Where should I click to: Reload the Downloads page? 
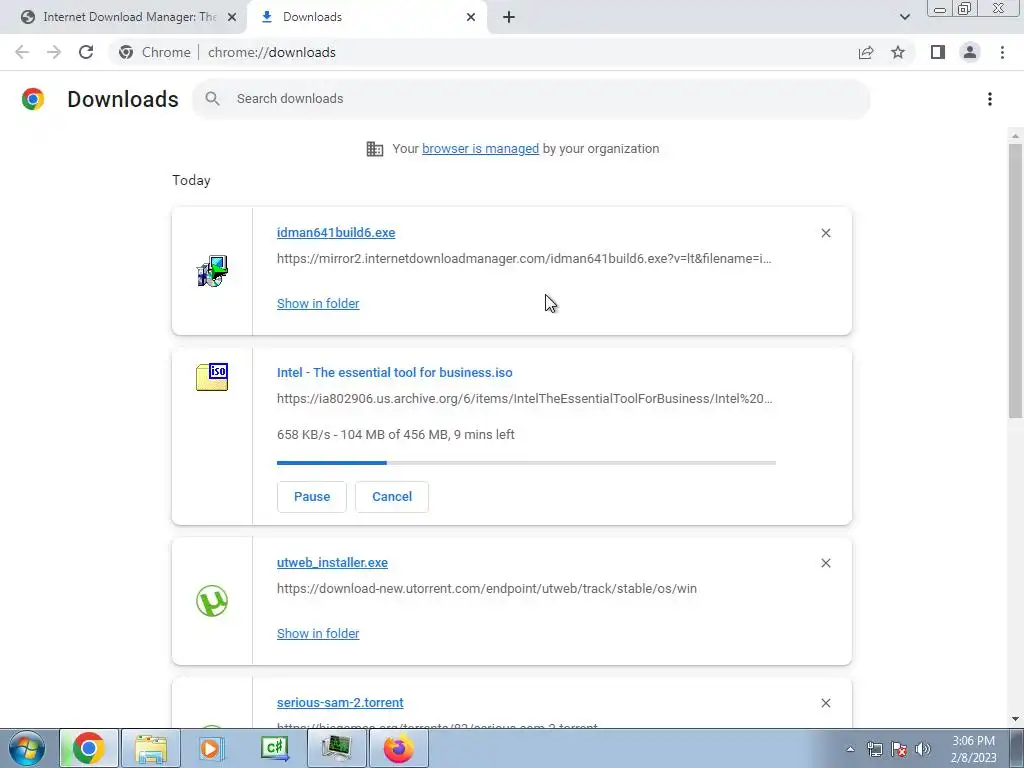pyautogui.click(x=86, y=52)
